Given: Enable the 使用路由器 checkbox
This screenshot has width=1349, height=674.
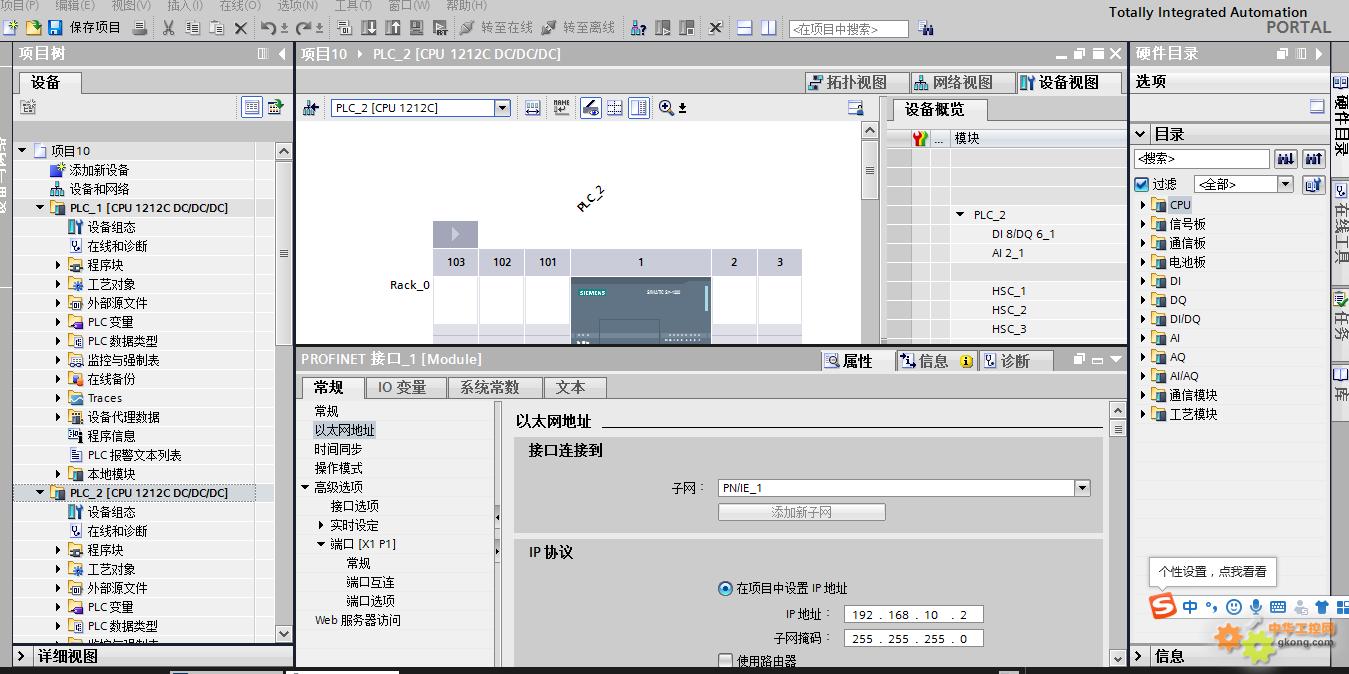Looking at the screenshot, I should [x=726, y=660].
